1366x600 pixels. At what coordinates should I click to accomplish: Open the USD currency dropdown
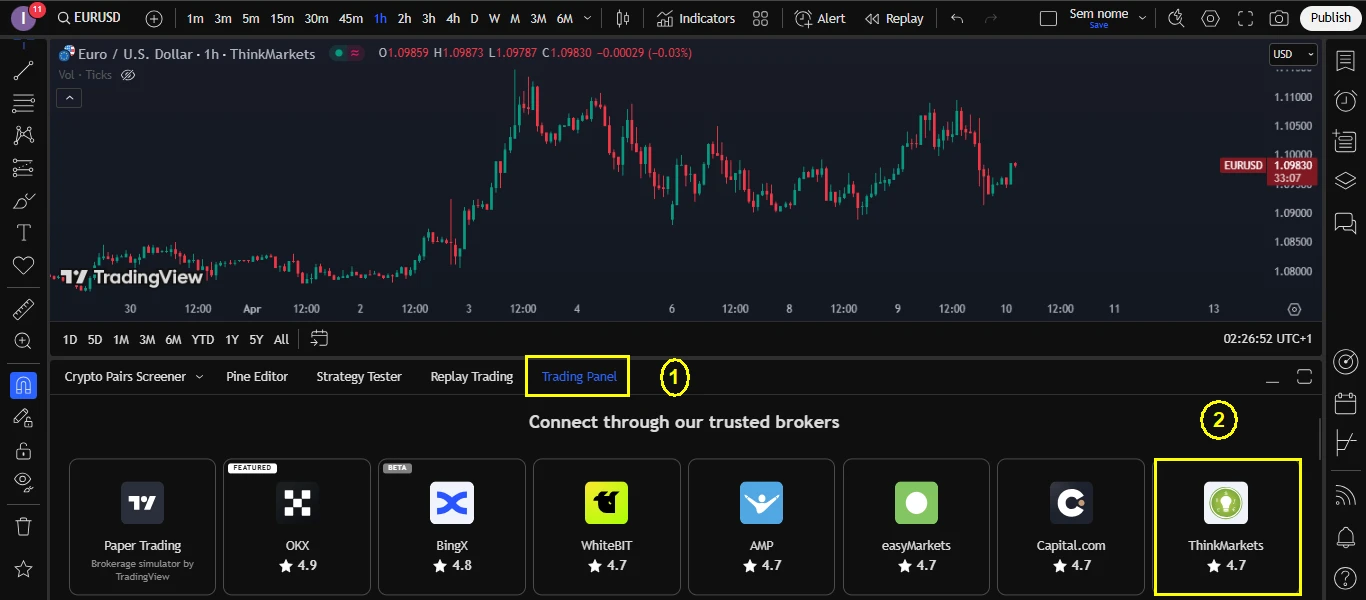click(x=1292, y=54)
